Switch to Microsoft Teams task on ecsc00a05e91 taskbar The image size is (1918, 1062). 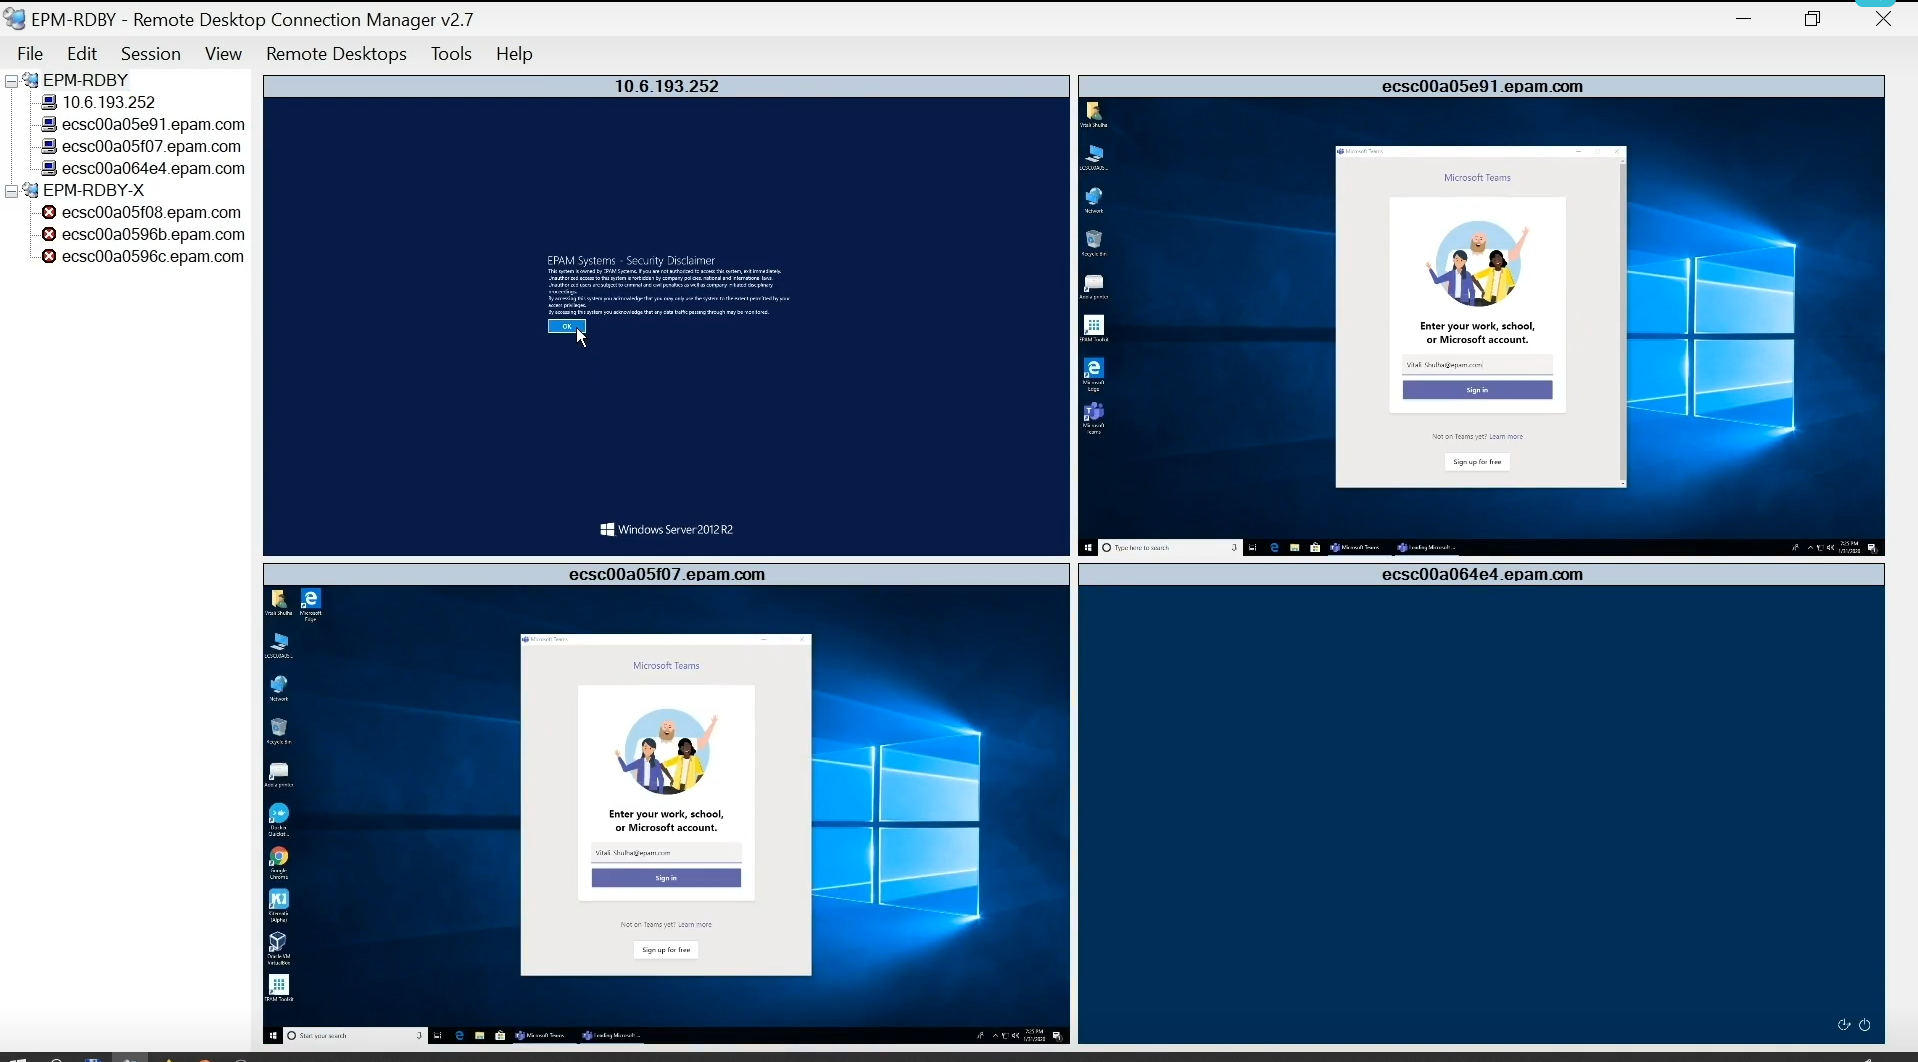coord(1356,548)
